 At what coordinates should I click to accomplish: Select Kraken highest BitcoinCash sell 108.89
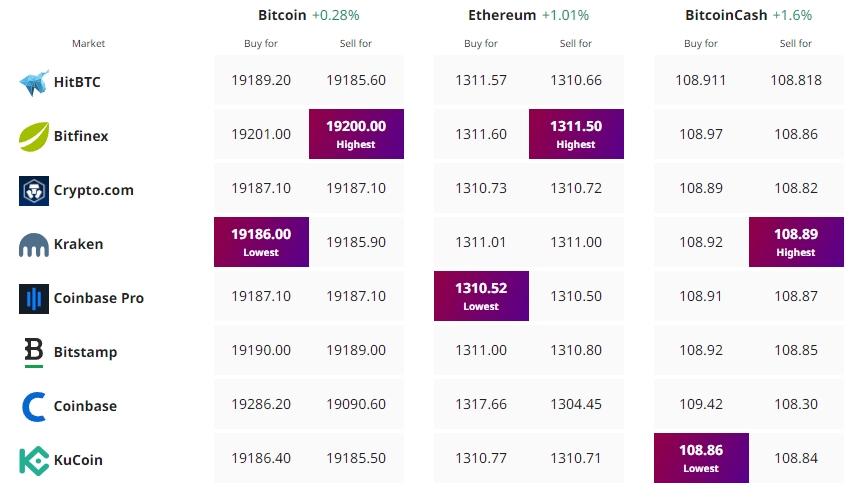click(796, 242)
